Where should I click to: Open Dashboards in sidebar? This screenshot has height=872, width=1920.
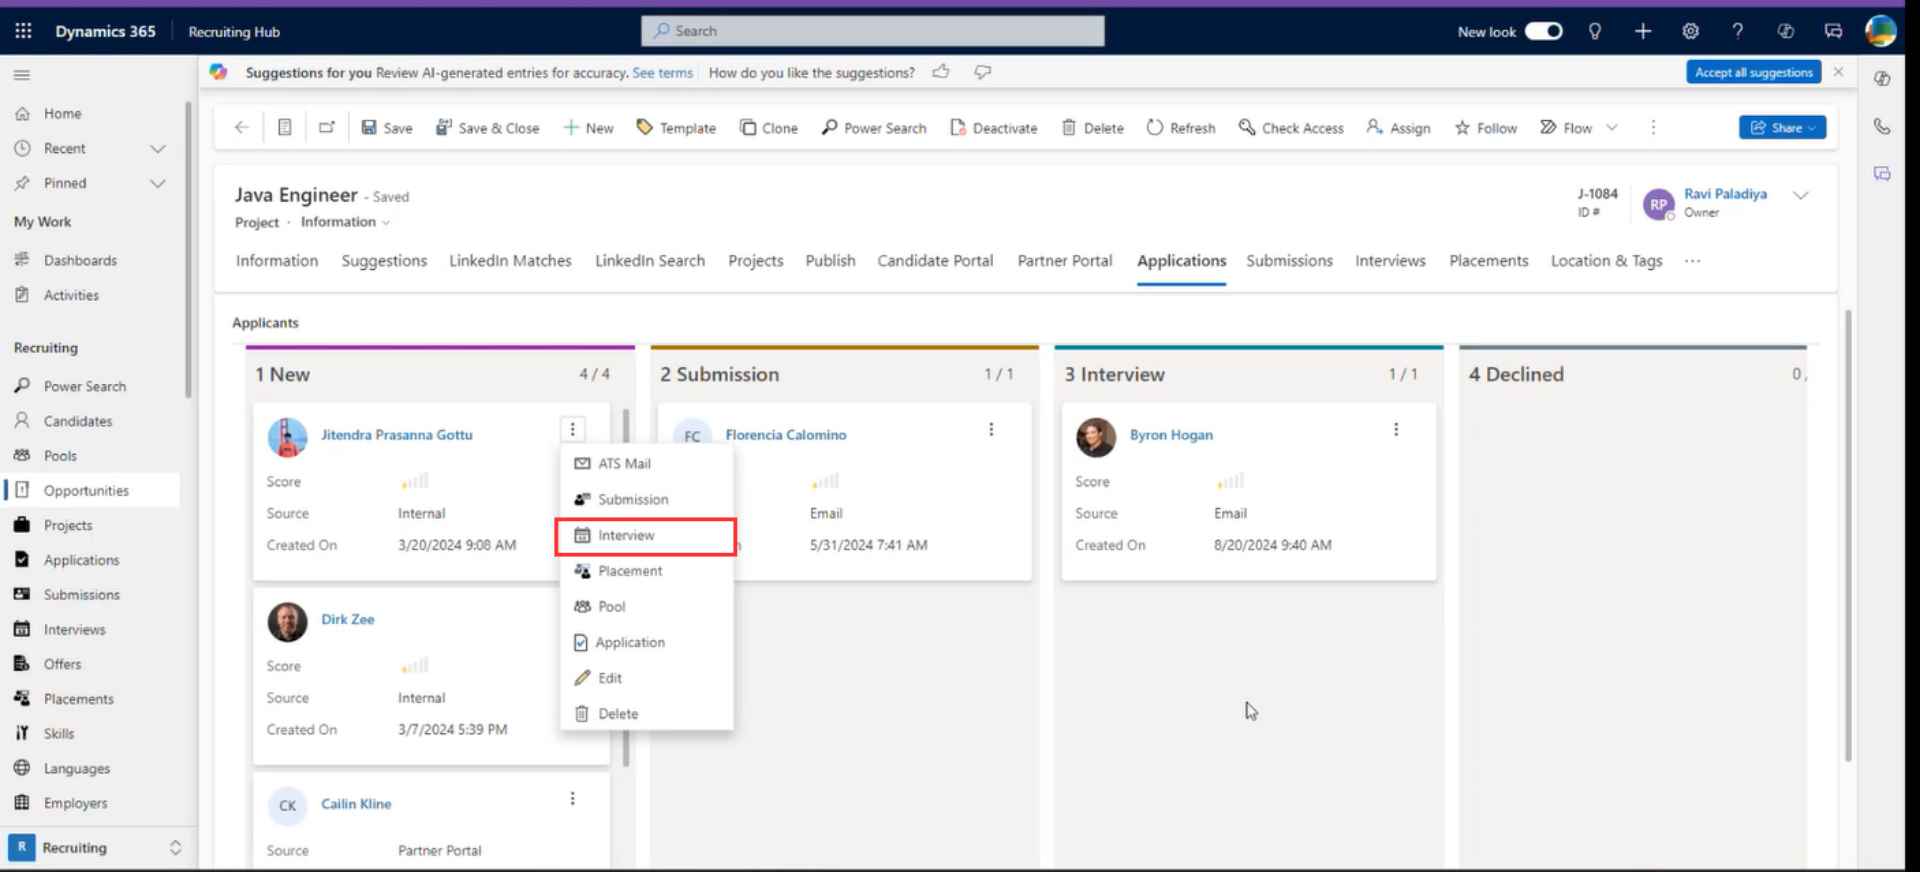pos(80,260)
